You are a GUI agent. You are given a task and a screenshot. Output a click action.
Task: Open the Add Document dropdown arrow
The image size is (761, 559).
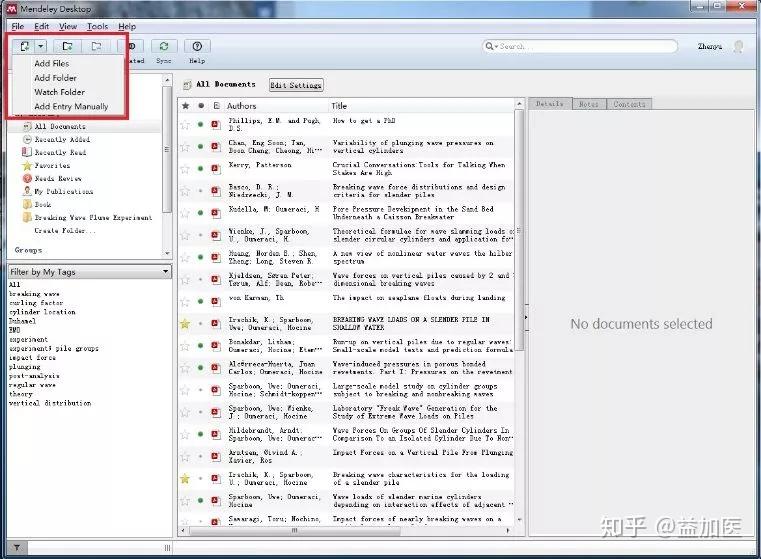click(x=41, y=46)
